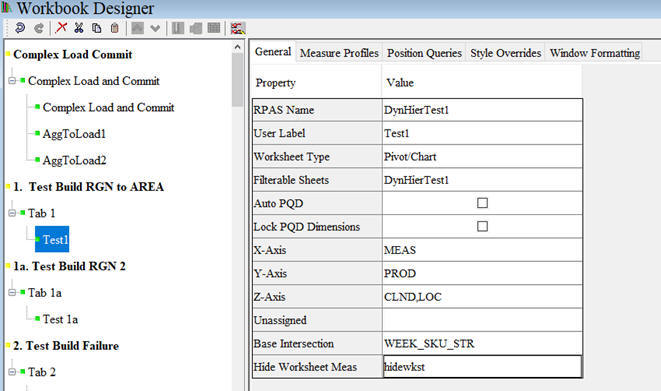This screenshot has height=391, width=661.
Task: Click the Hide Worksheet Meas field hidewkst
Action: tap(482, 367)
